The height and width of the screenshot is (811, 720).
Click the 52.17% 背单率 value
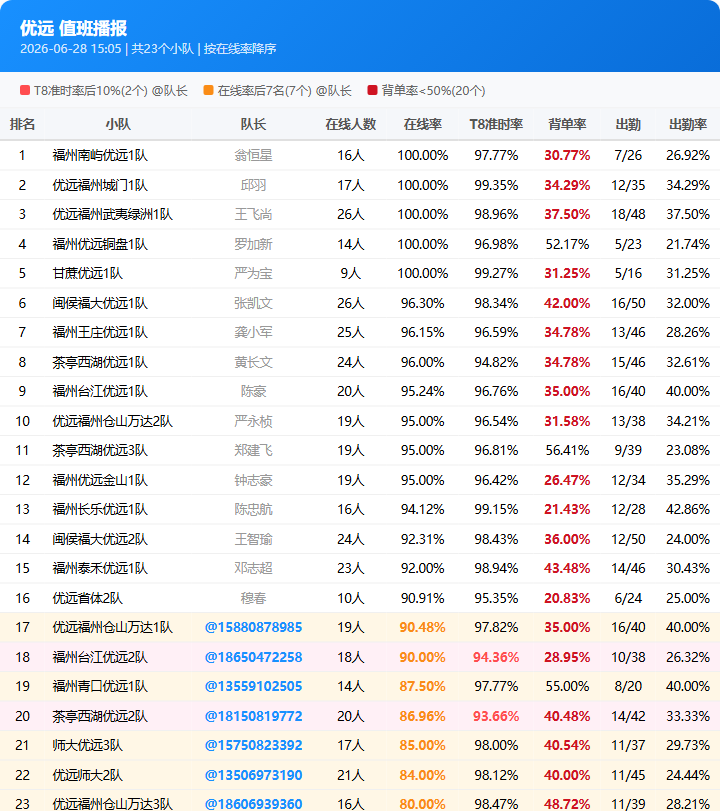567,244
